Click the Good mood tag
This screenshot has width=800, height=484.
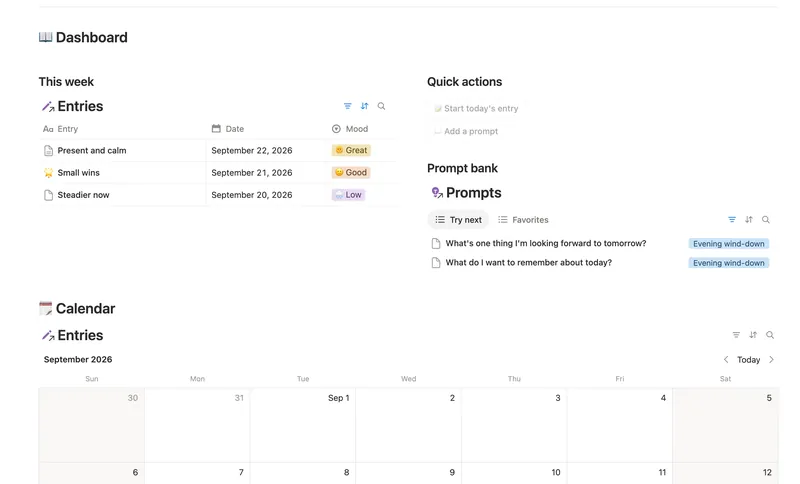point(351,172)
